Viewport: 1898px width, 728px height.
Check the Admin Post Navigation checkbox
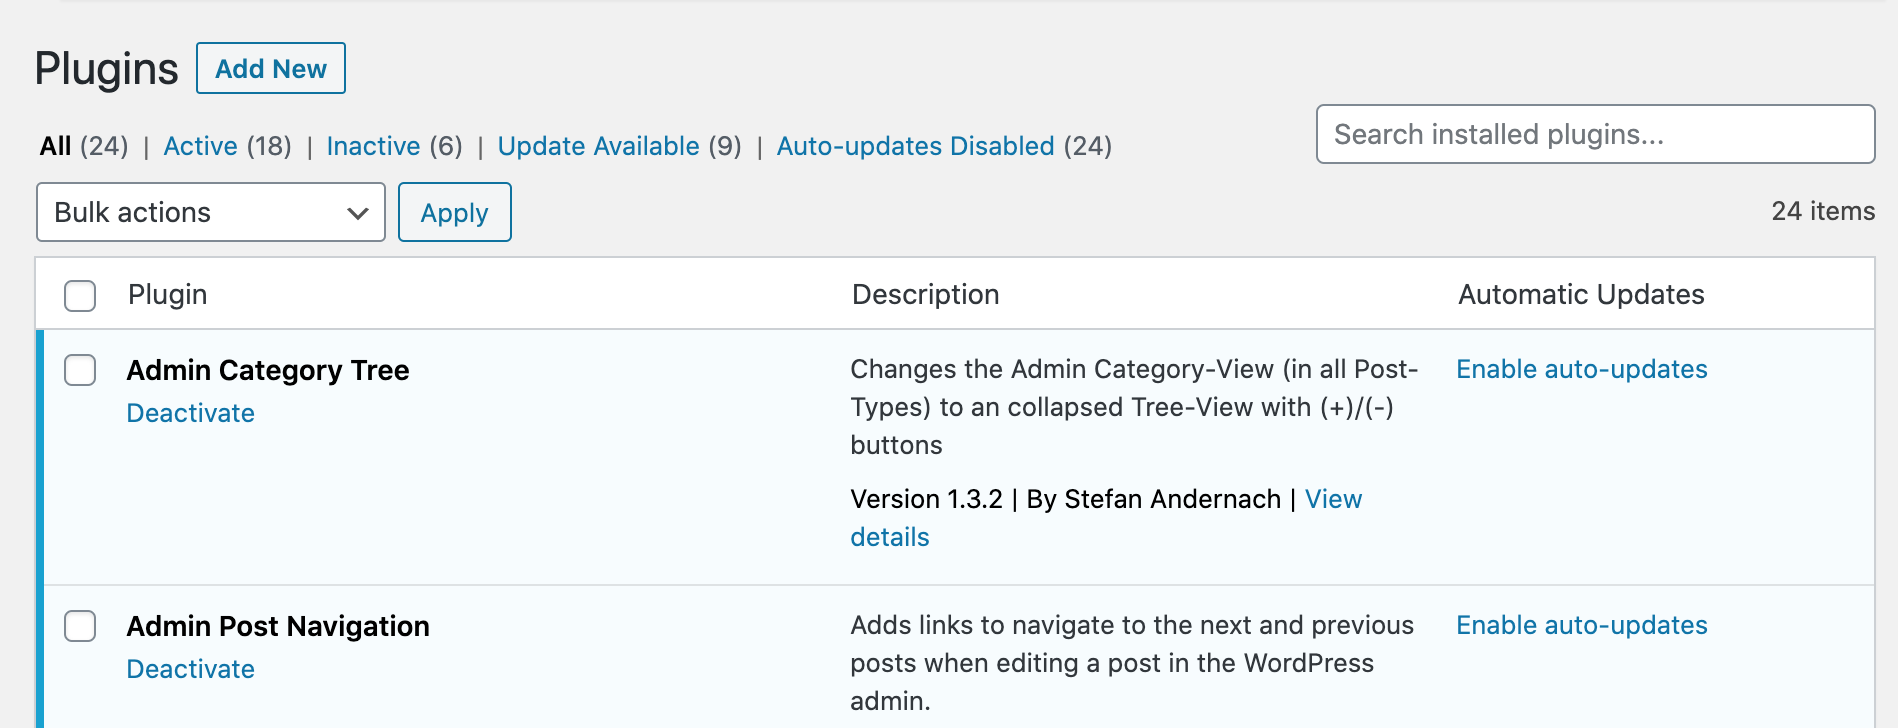click(x=80, y=626)
